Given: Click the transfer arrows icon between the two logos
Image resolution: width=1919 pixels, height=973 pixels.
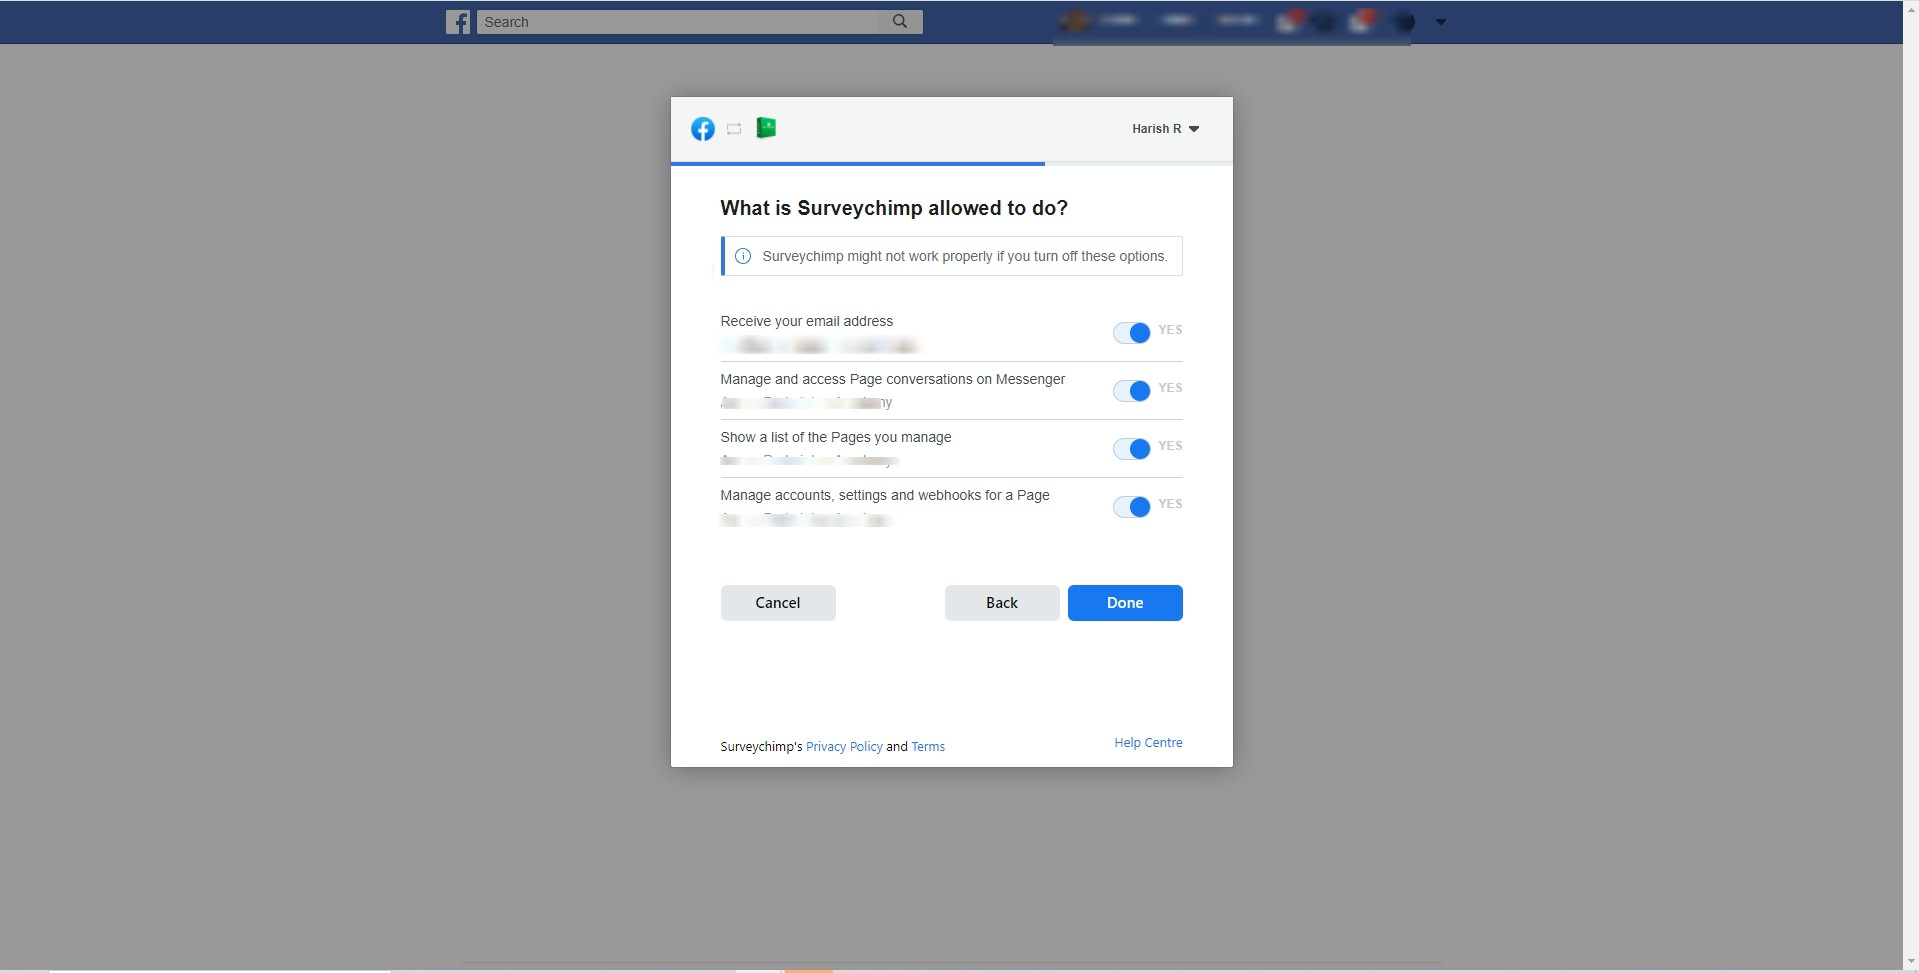Looking at the screenshot, I should (734, 128).
